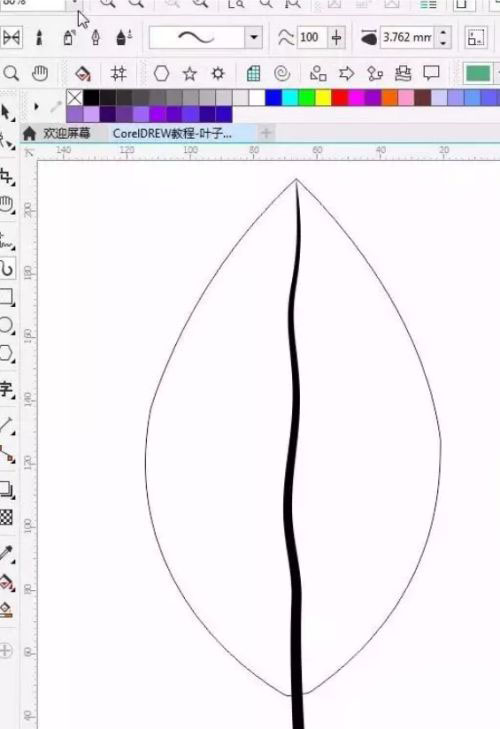Select the calligraphic pen mode icon
The width and height of the screenshot is (500, 729).
point(96,38)
